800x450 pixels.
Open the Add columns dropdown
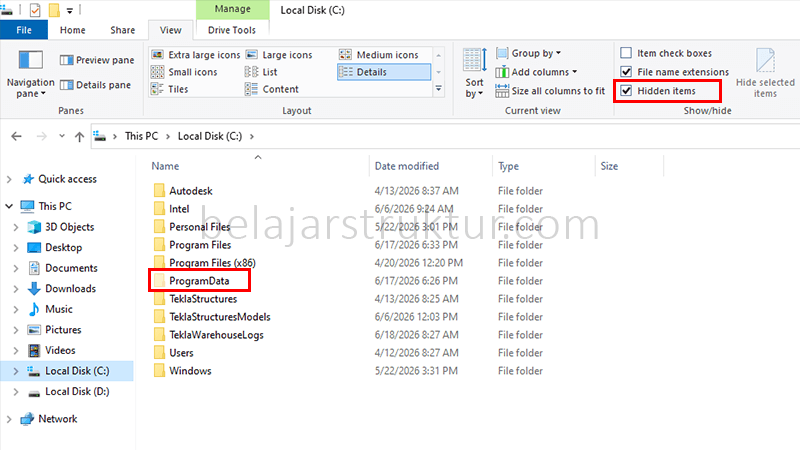[537, 72]
